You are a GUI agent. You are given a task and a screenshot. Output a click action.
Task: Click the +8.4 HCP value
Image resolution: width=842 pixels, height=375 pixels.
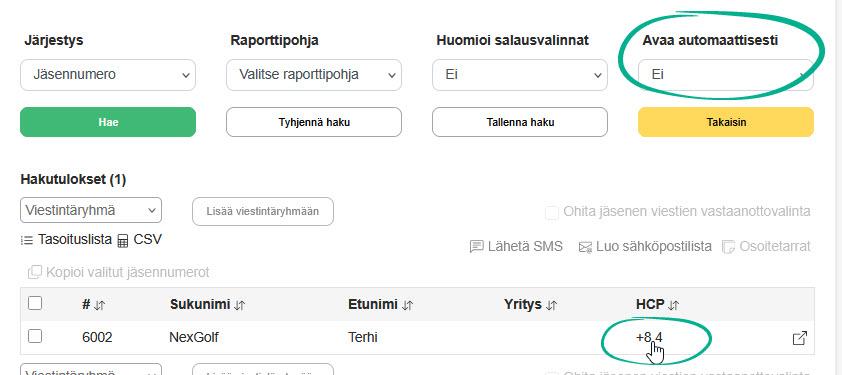tap(649, 337)
